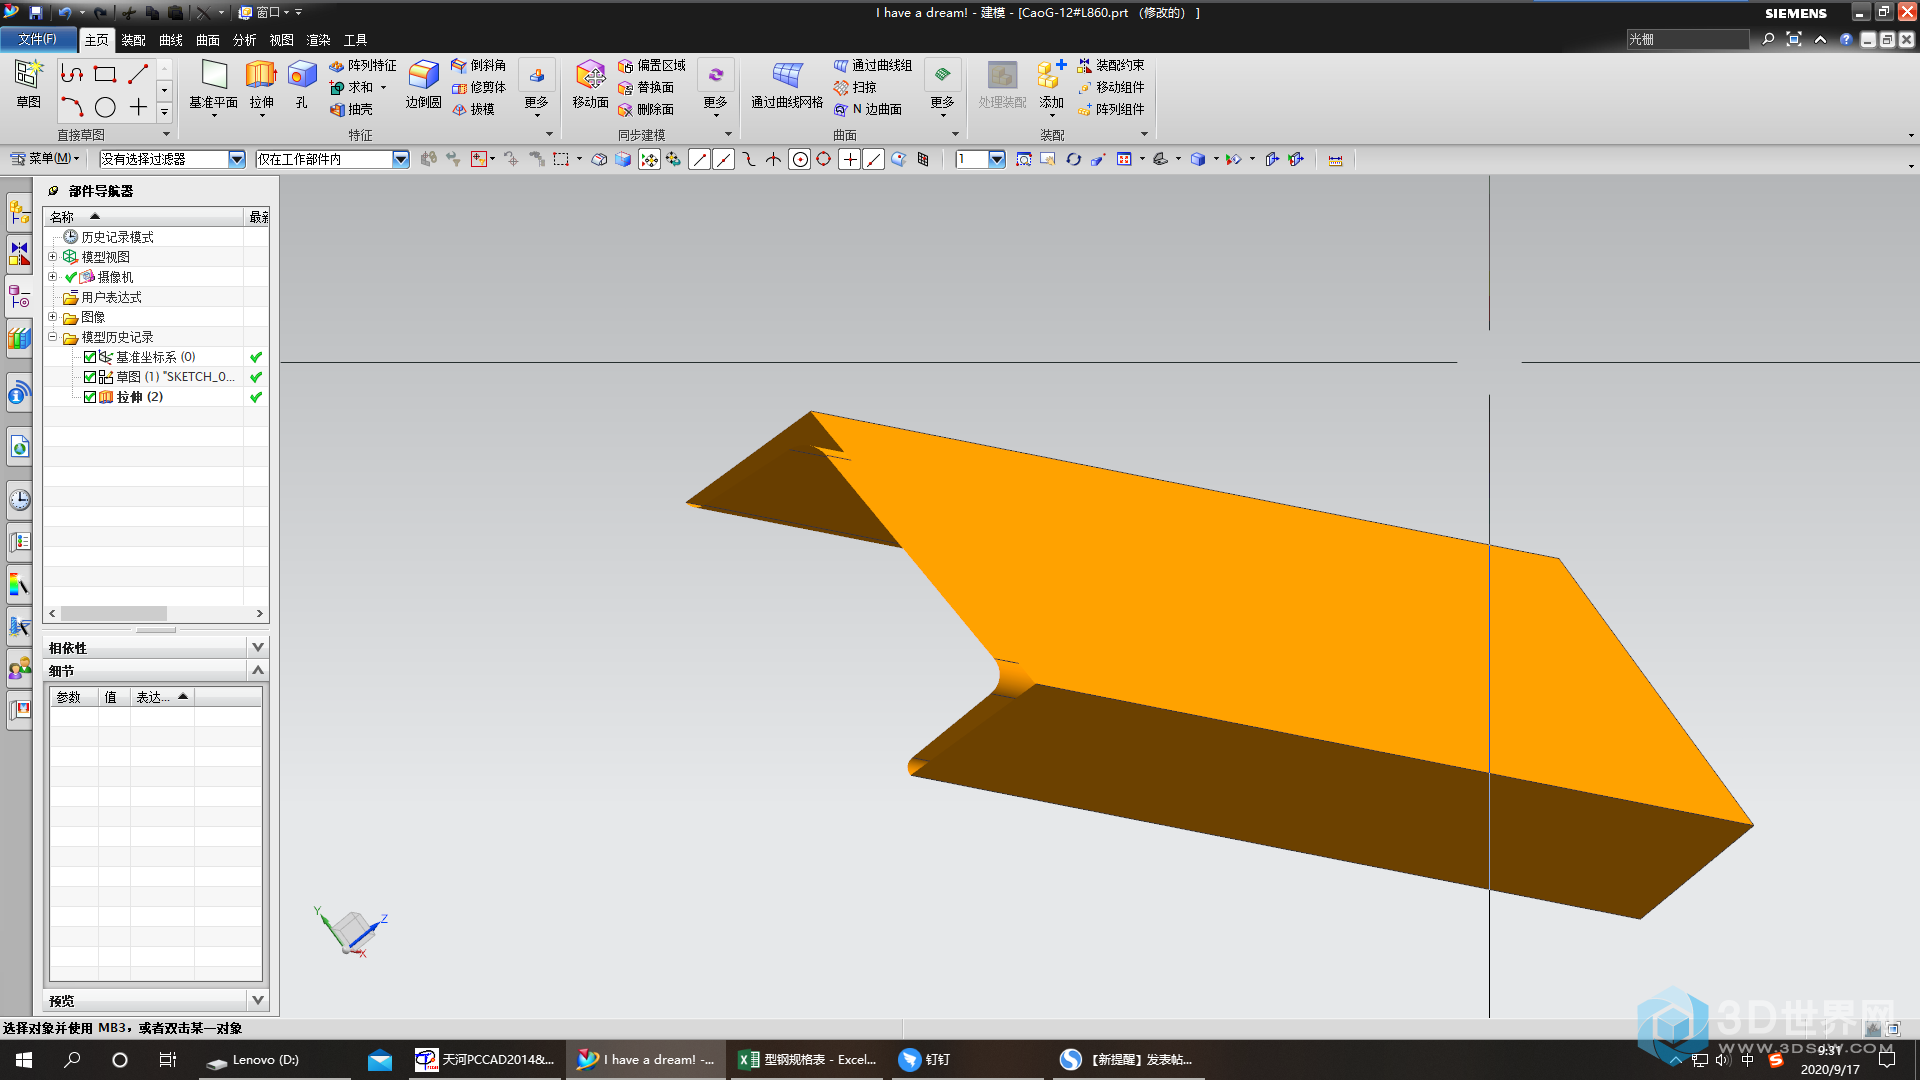Click 扫掠 swept tool
The image size is (1920, 1080).
pos(855,88)
